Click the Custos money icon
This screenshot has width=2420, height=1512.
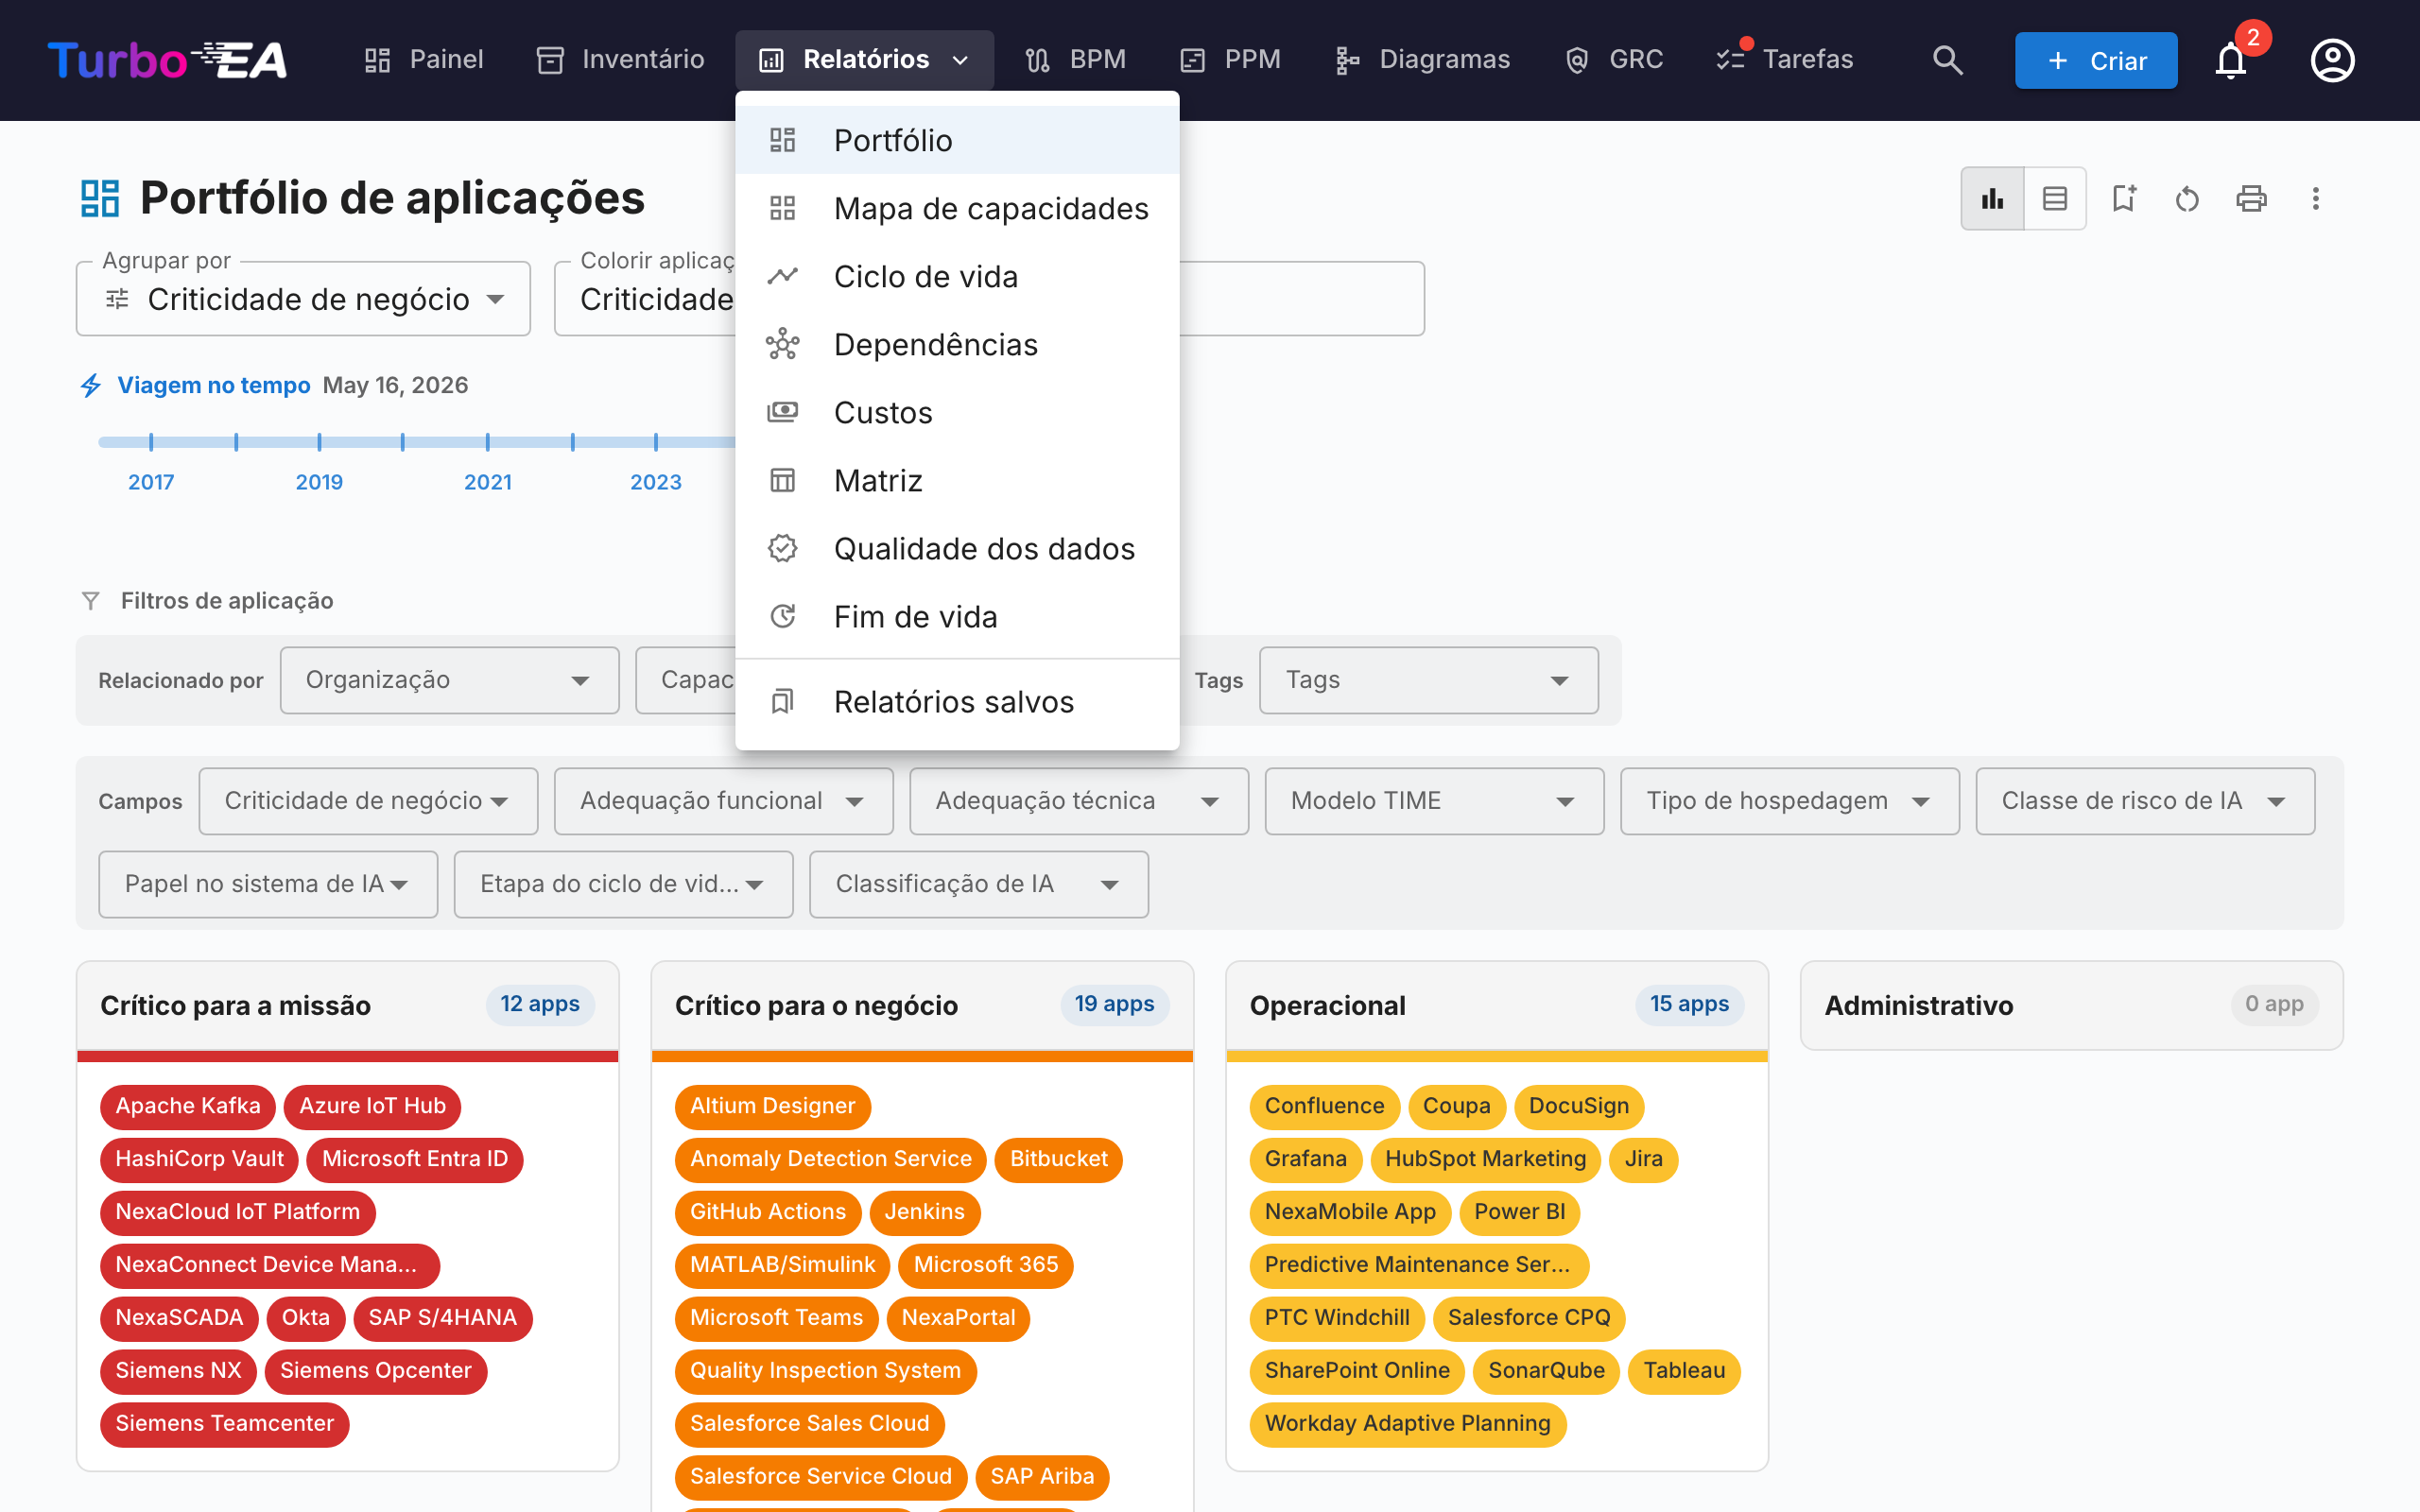(x=783, y=412)
